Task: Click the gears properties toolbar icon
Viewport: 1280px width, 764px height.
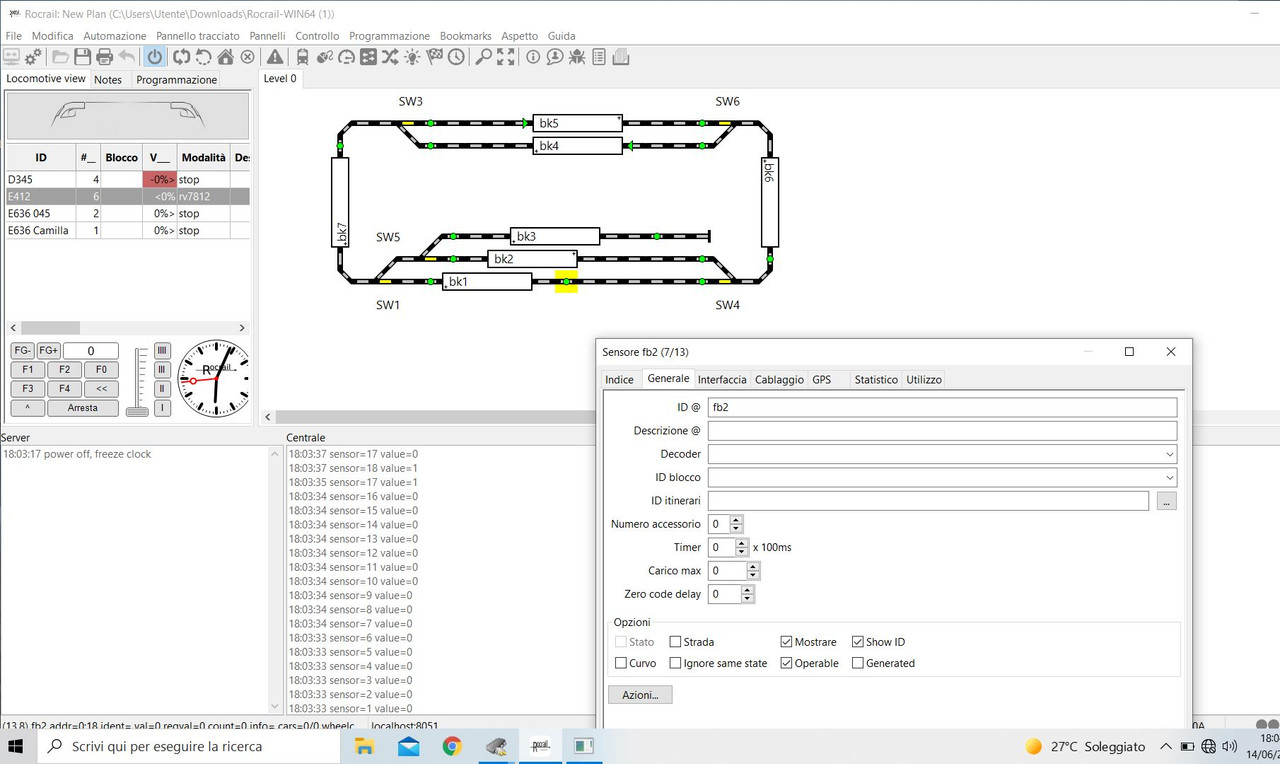Action: 33,57
